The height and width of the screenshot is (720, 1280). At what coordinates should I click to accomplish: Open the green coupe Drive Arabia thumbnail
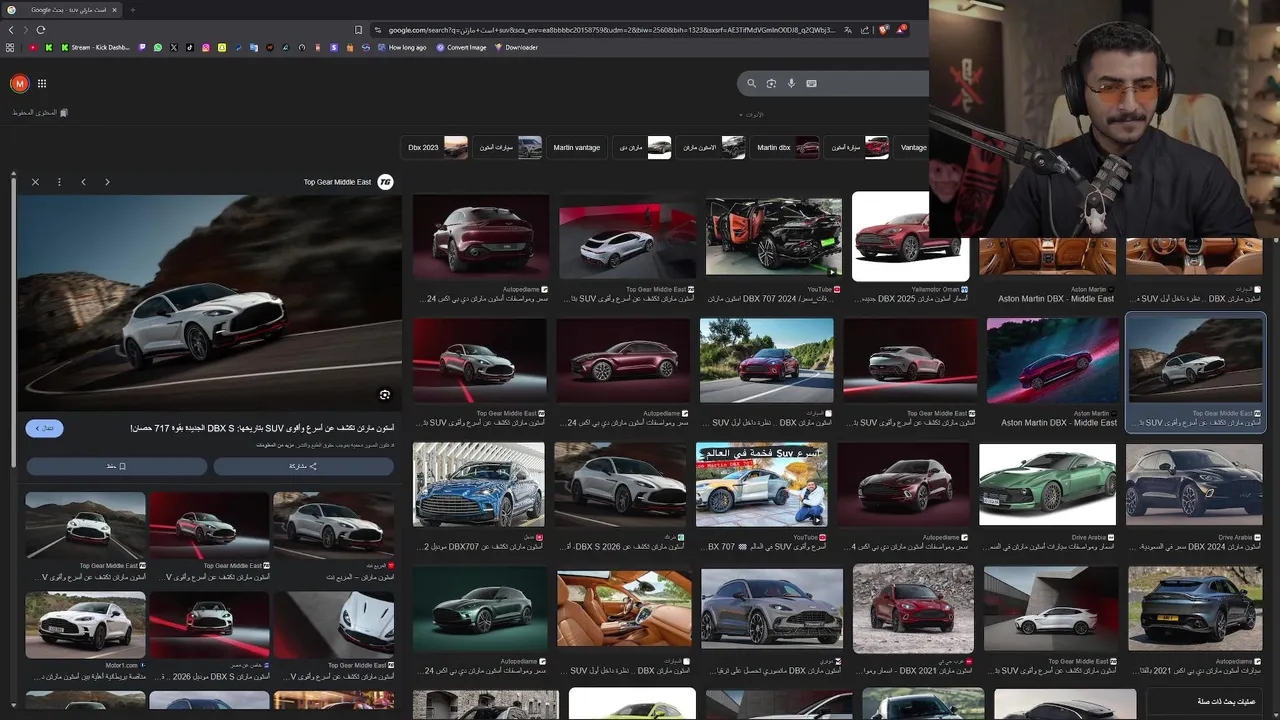pos(1047,485)
